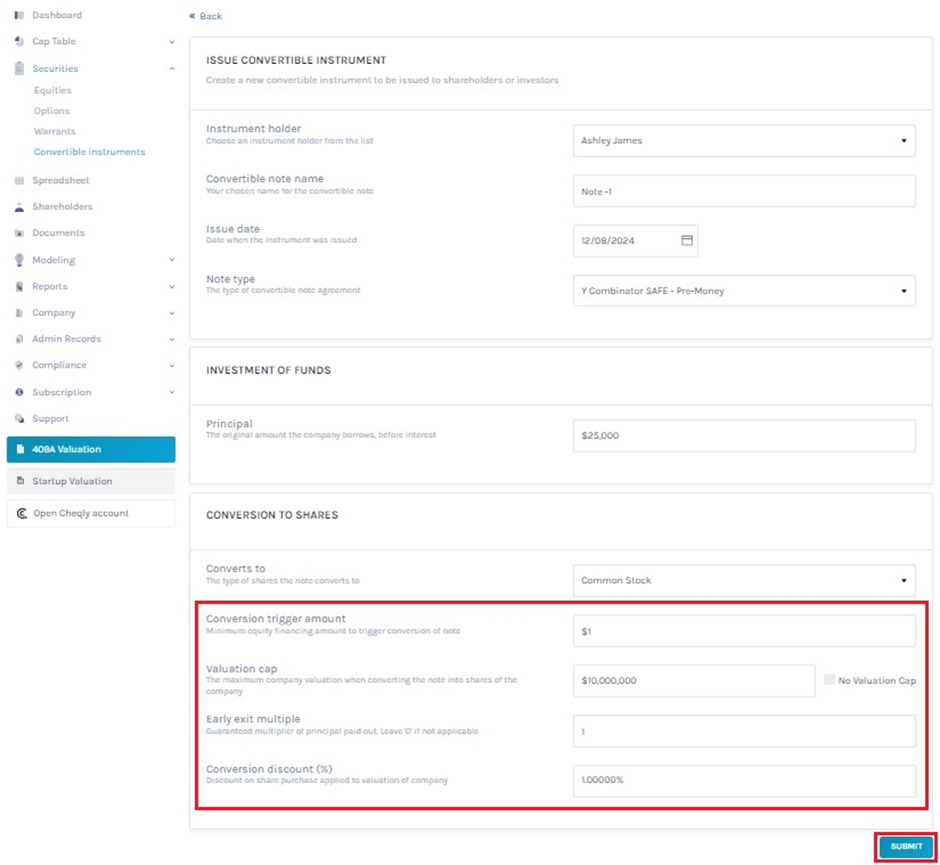Click the Early exit multiple field

pyautogui.click(x=744, y=731)
